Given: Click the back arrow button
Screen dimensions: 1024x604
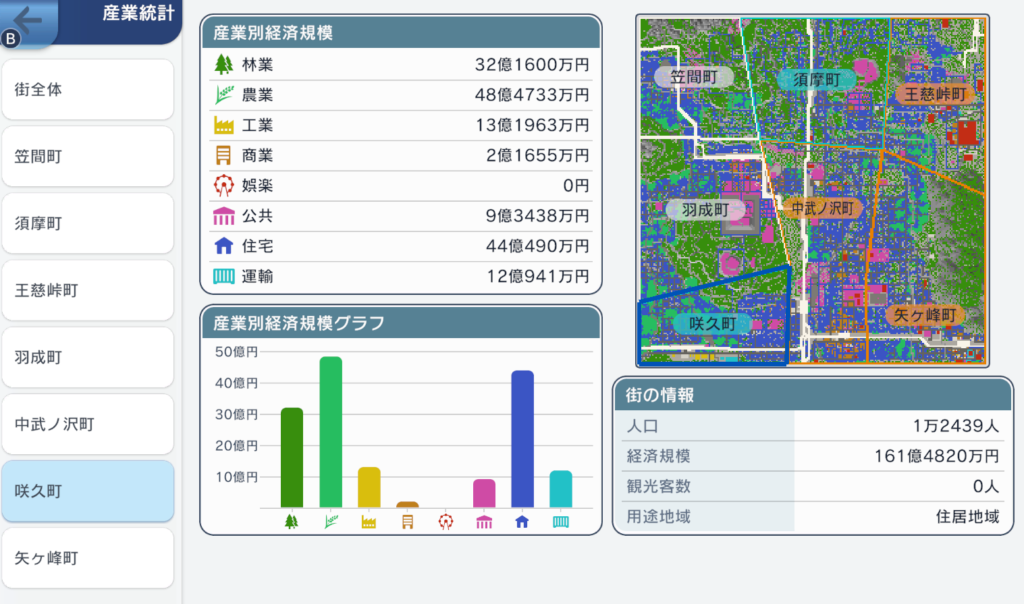Looking at the screenshot, I should pos(28,20).
